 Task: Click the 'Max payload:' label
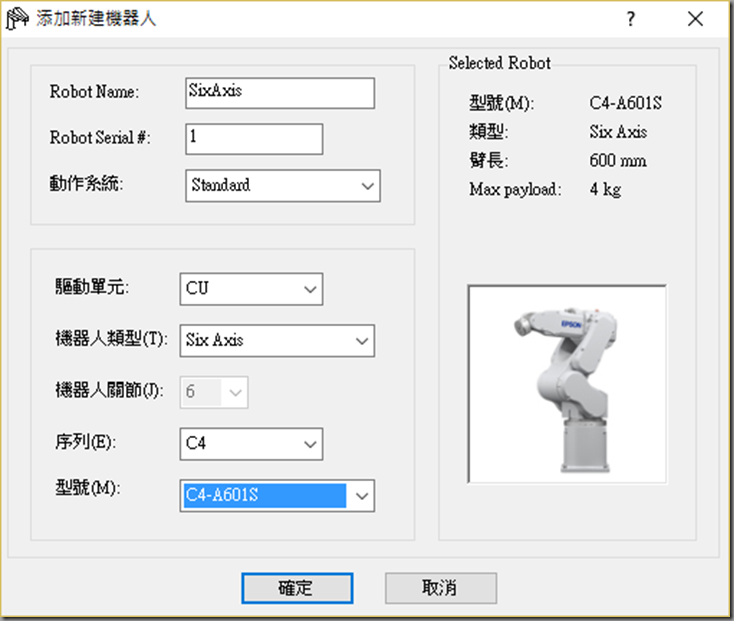point(515,190)
